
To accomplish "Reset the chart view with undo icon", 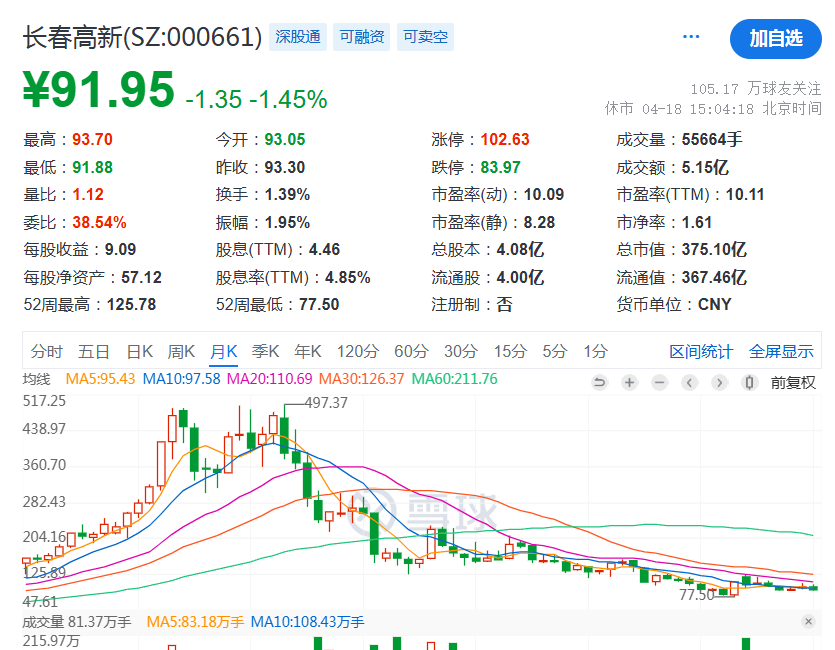I will click(x=600, y=383).
